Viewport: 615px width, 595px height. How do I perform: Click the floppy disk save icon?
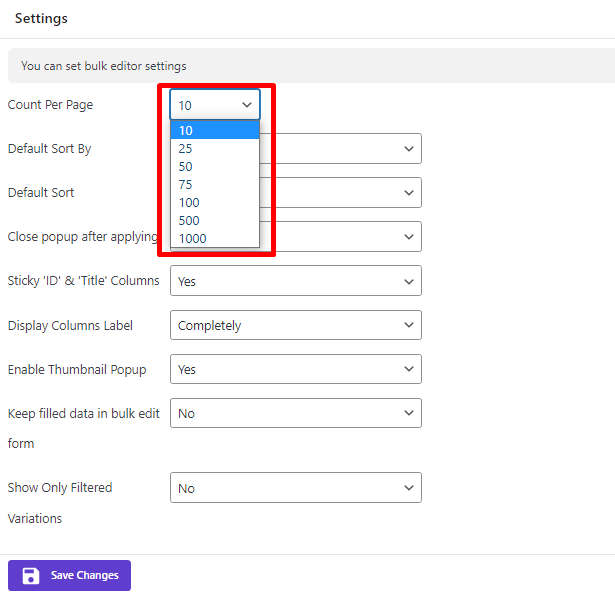coord(30,575)
